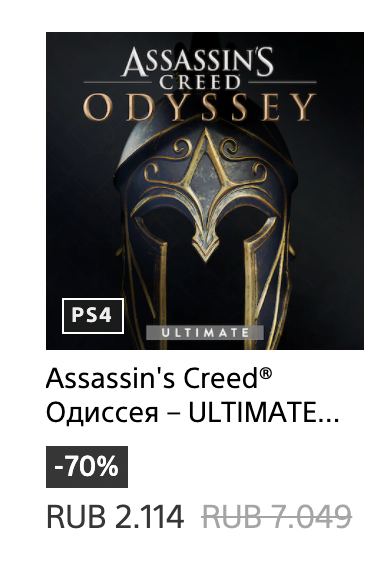Click the truncated title ellipsis

coord(330,420)
